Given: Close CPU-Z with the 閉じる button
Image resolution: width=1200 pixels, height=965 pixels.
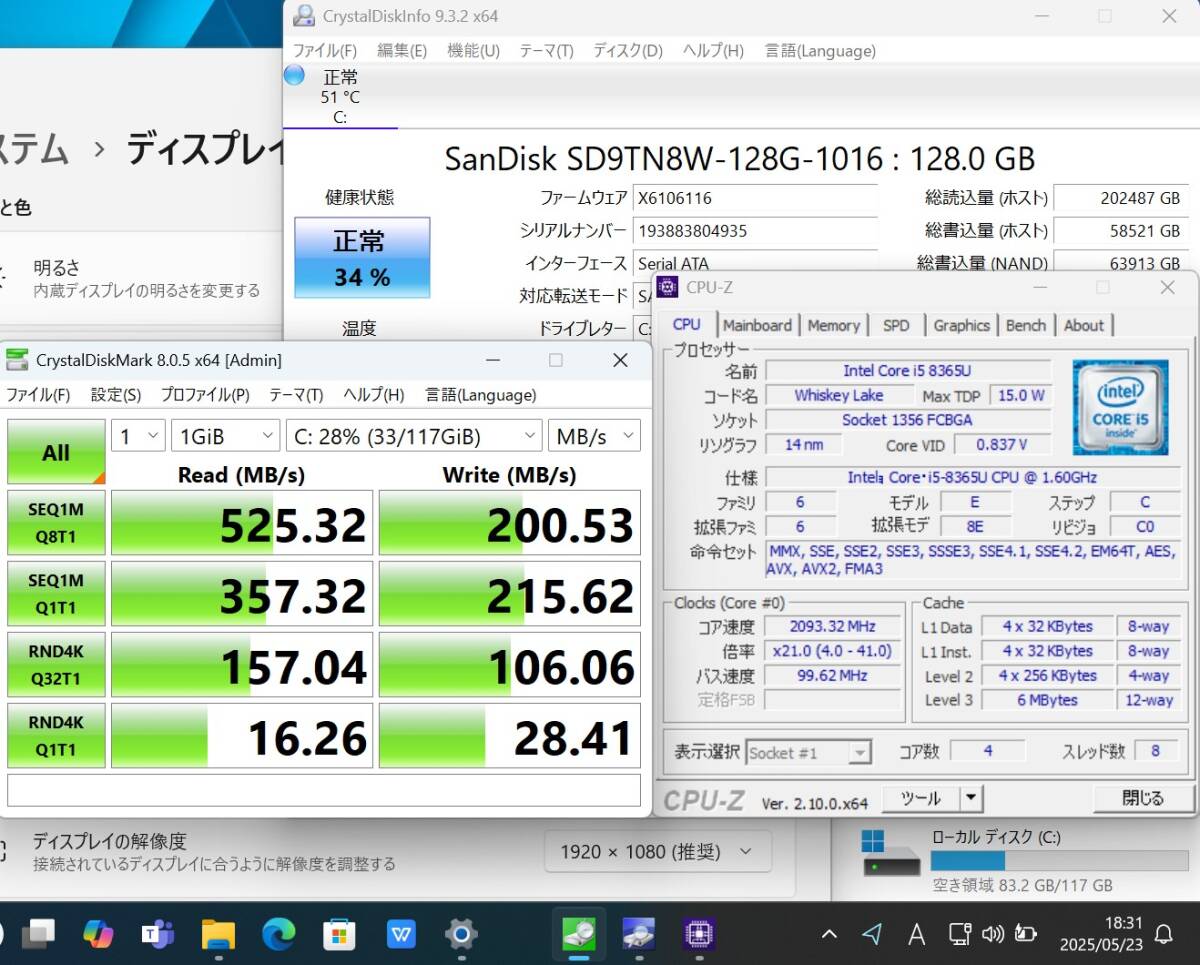Looking at the screenshot, I should [1143, 798].
